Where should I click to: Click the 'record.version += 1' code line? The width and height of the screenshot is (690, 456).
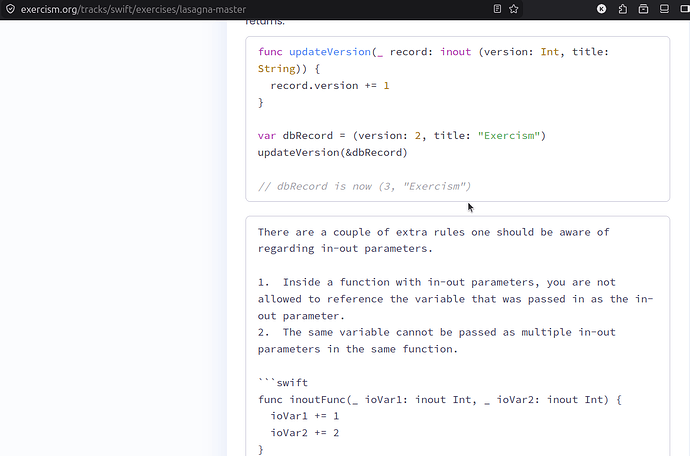(330, 85)
